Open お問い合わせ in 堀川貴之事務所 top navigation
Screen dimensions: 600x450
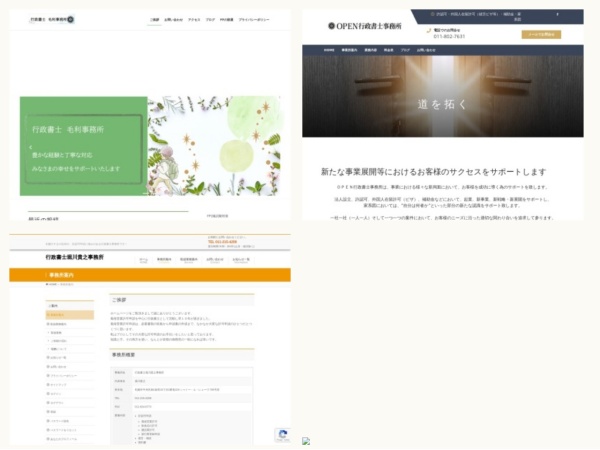click(215, 260)
